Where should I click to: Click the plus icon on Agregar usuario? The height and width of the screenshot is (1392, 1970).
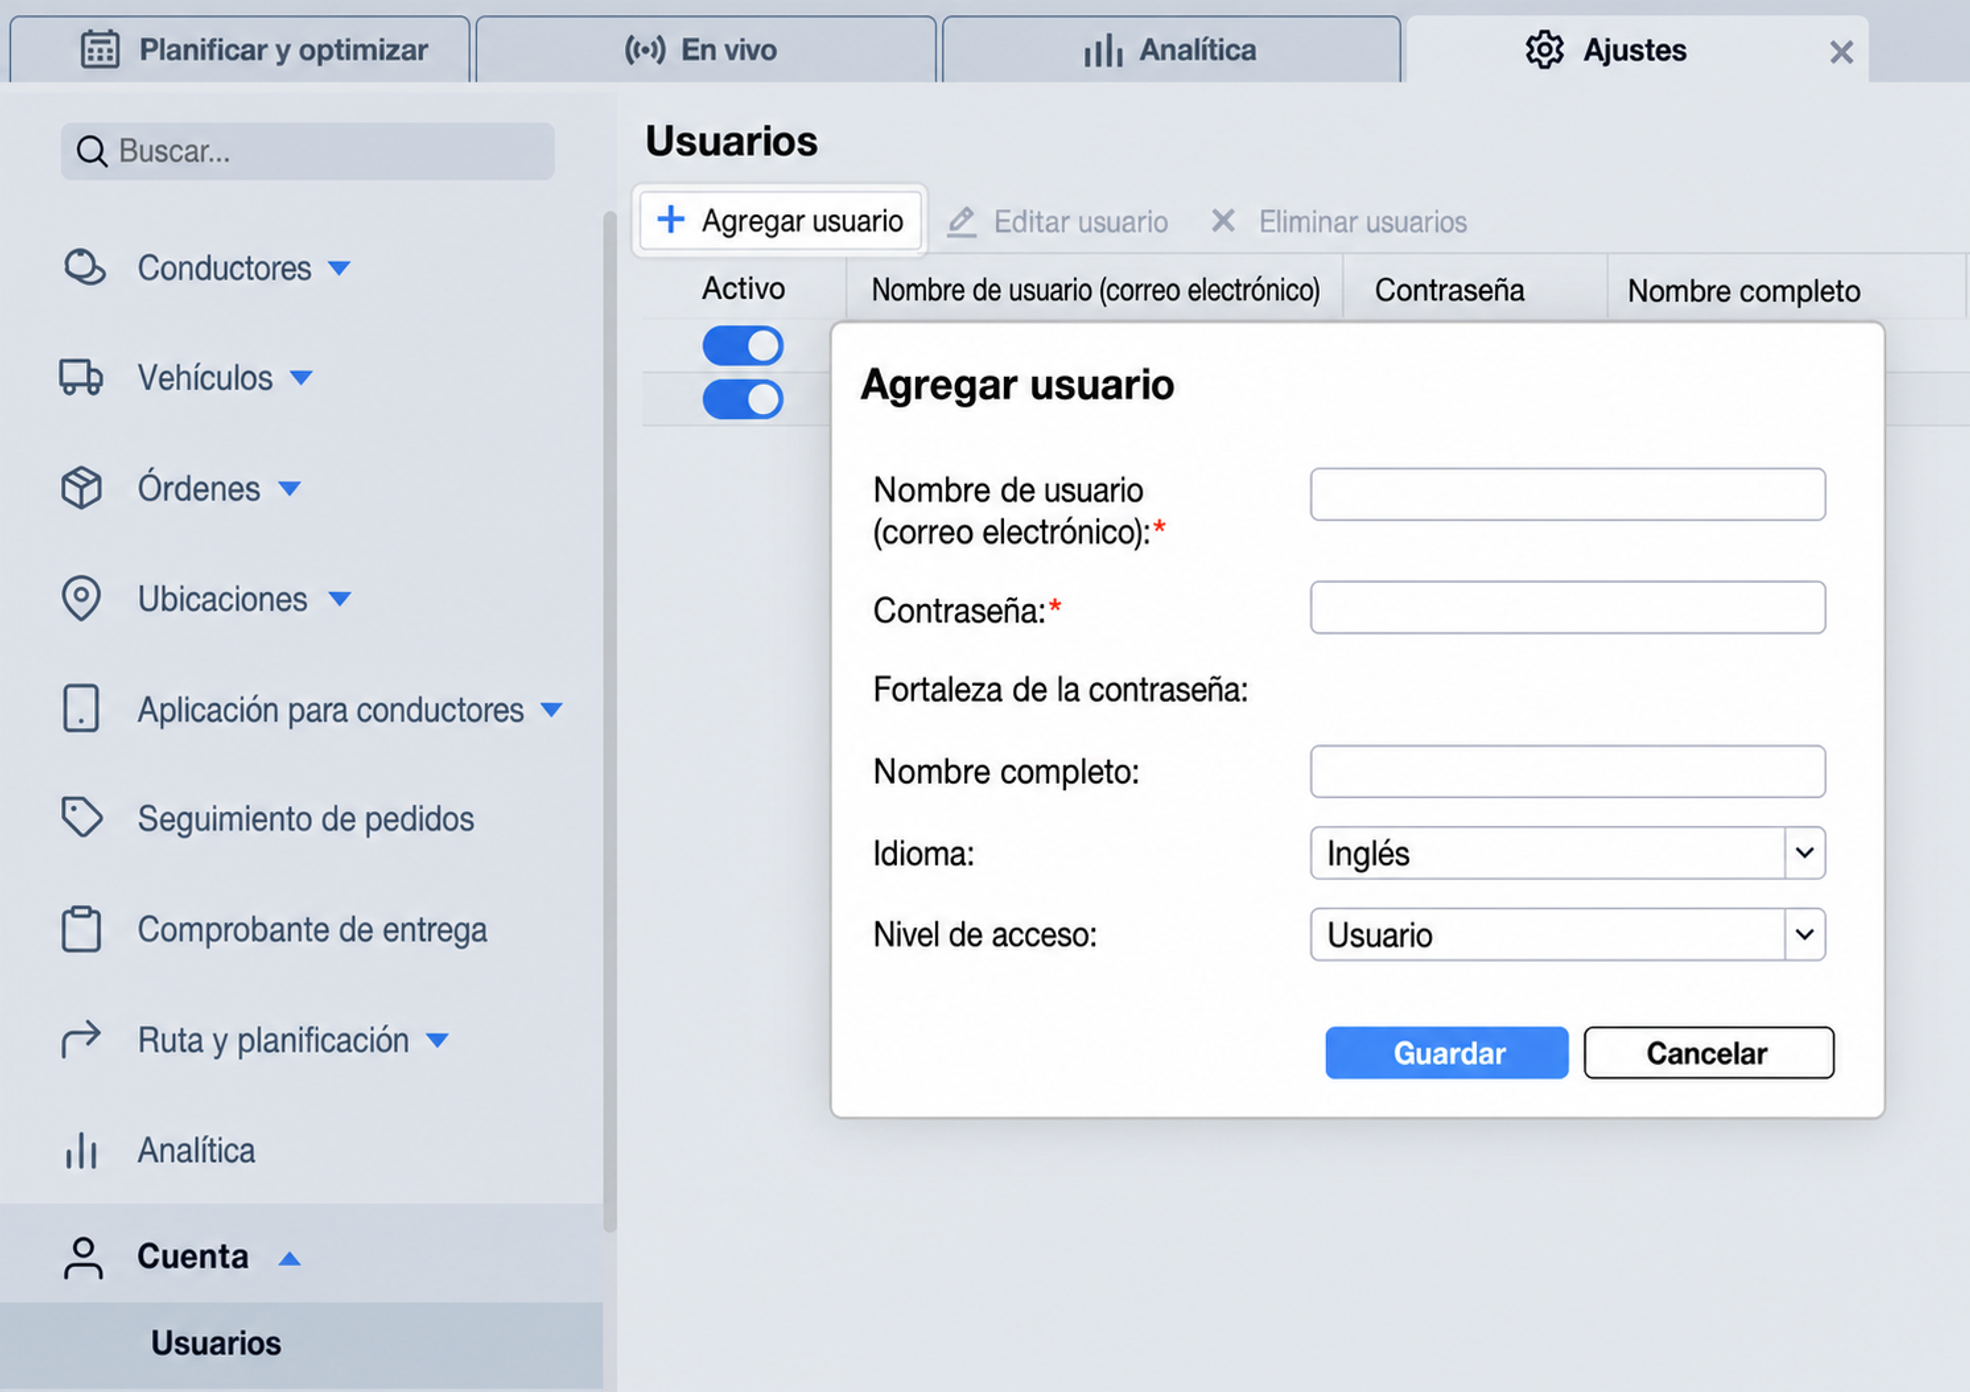pyautogui.click(x=671, y=219)
